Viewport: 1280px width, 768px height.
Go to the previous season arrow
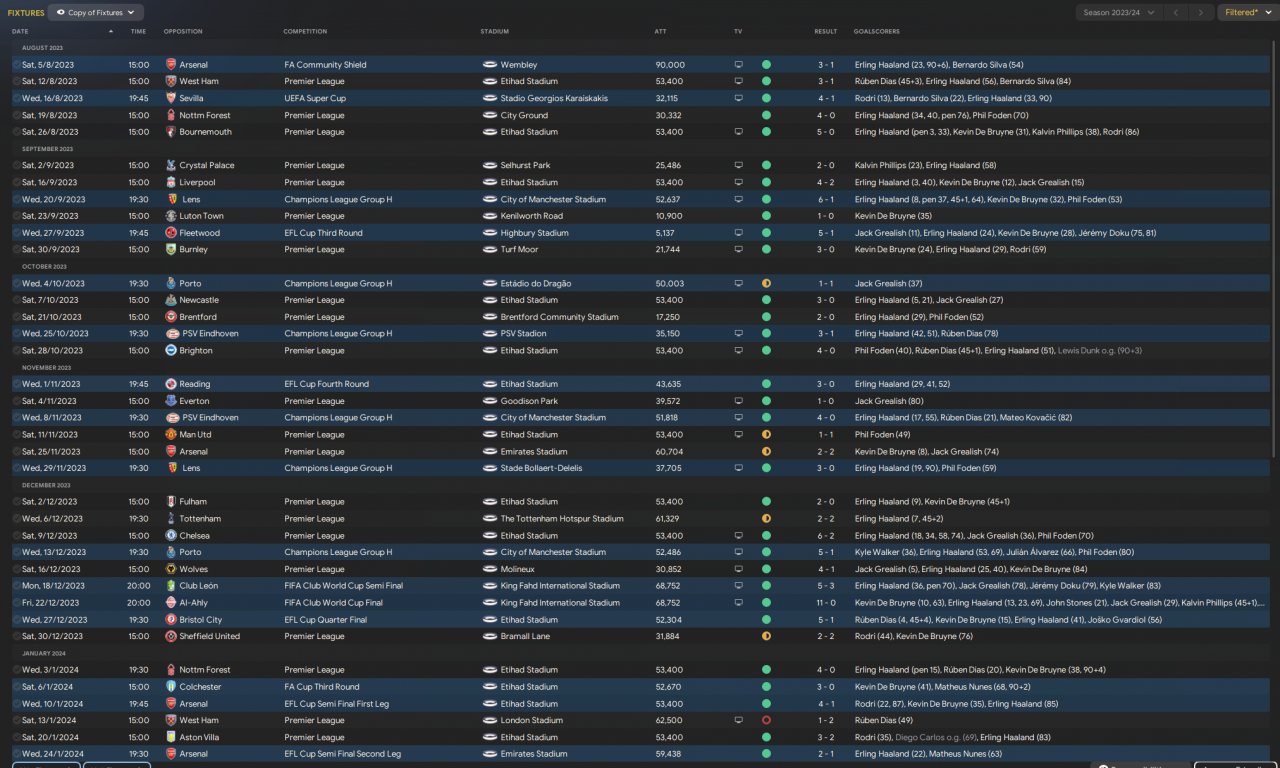click(1176, 12)
